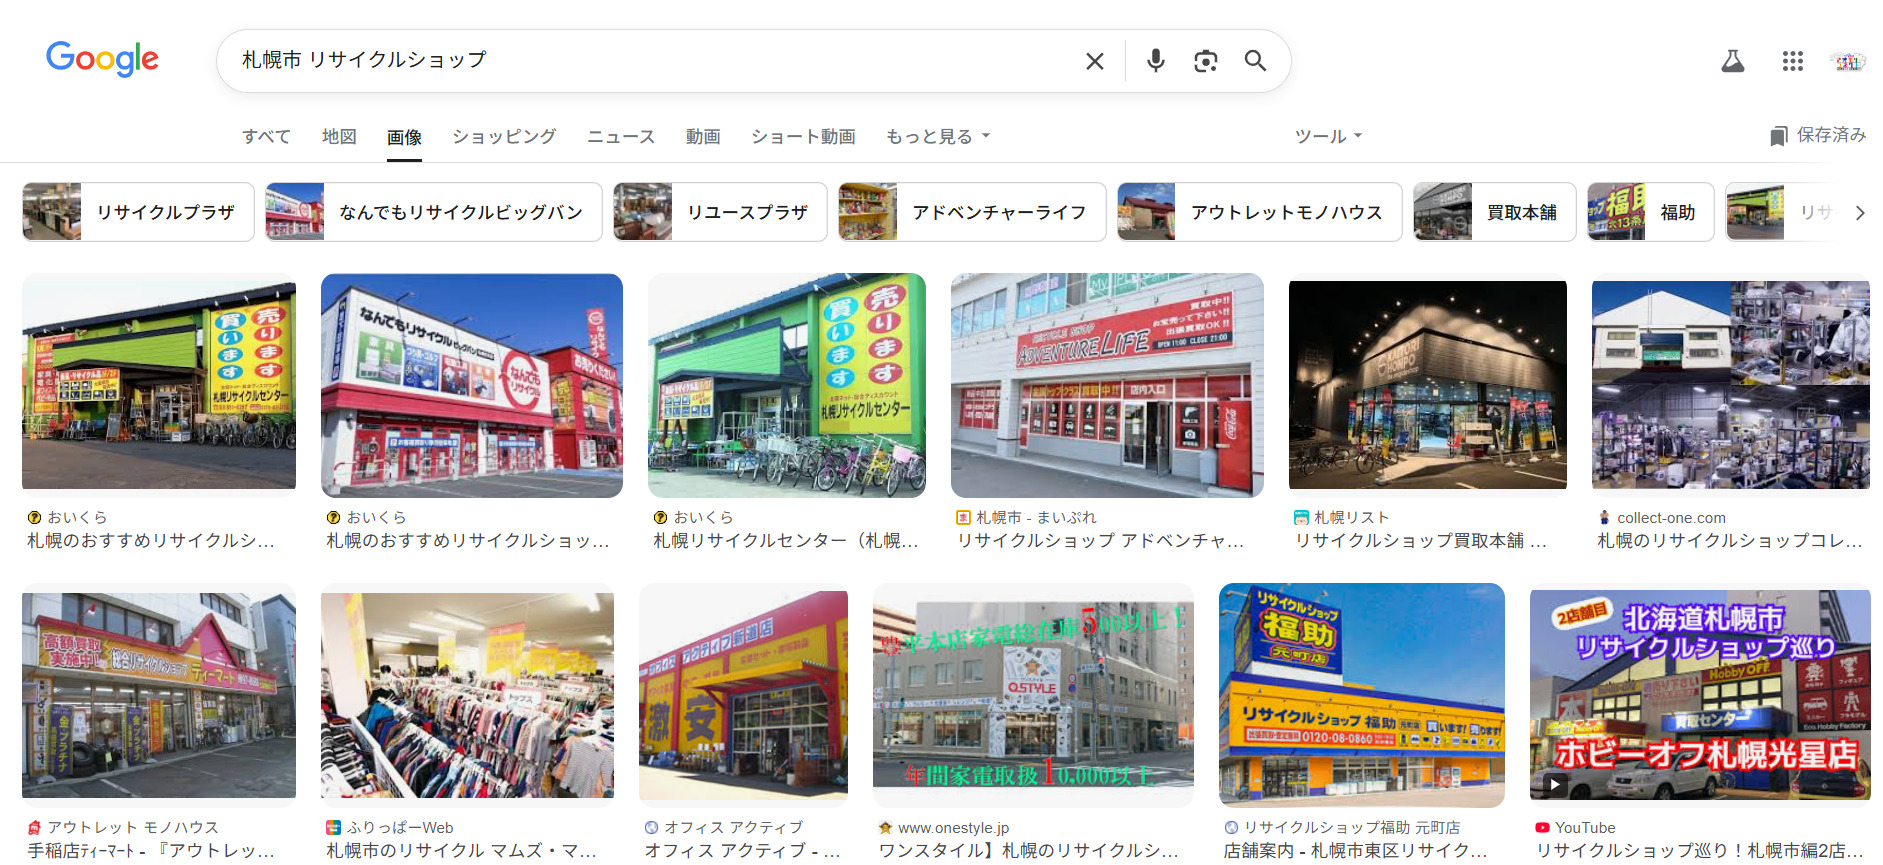Click the Google logo
This screenshot has height=865, width=1883.
click(x=102, y=59)
